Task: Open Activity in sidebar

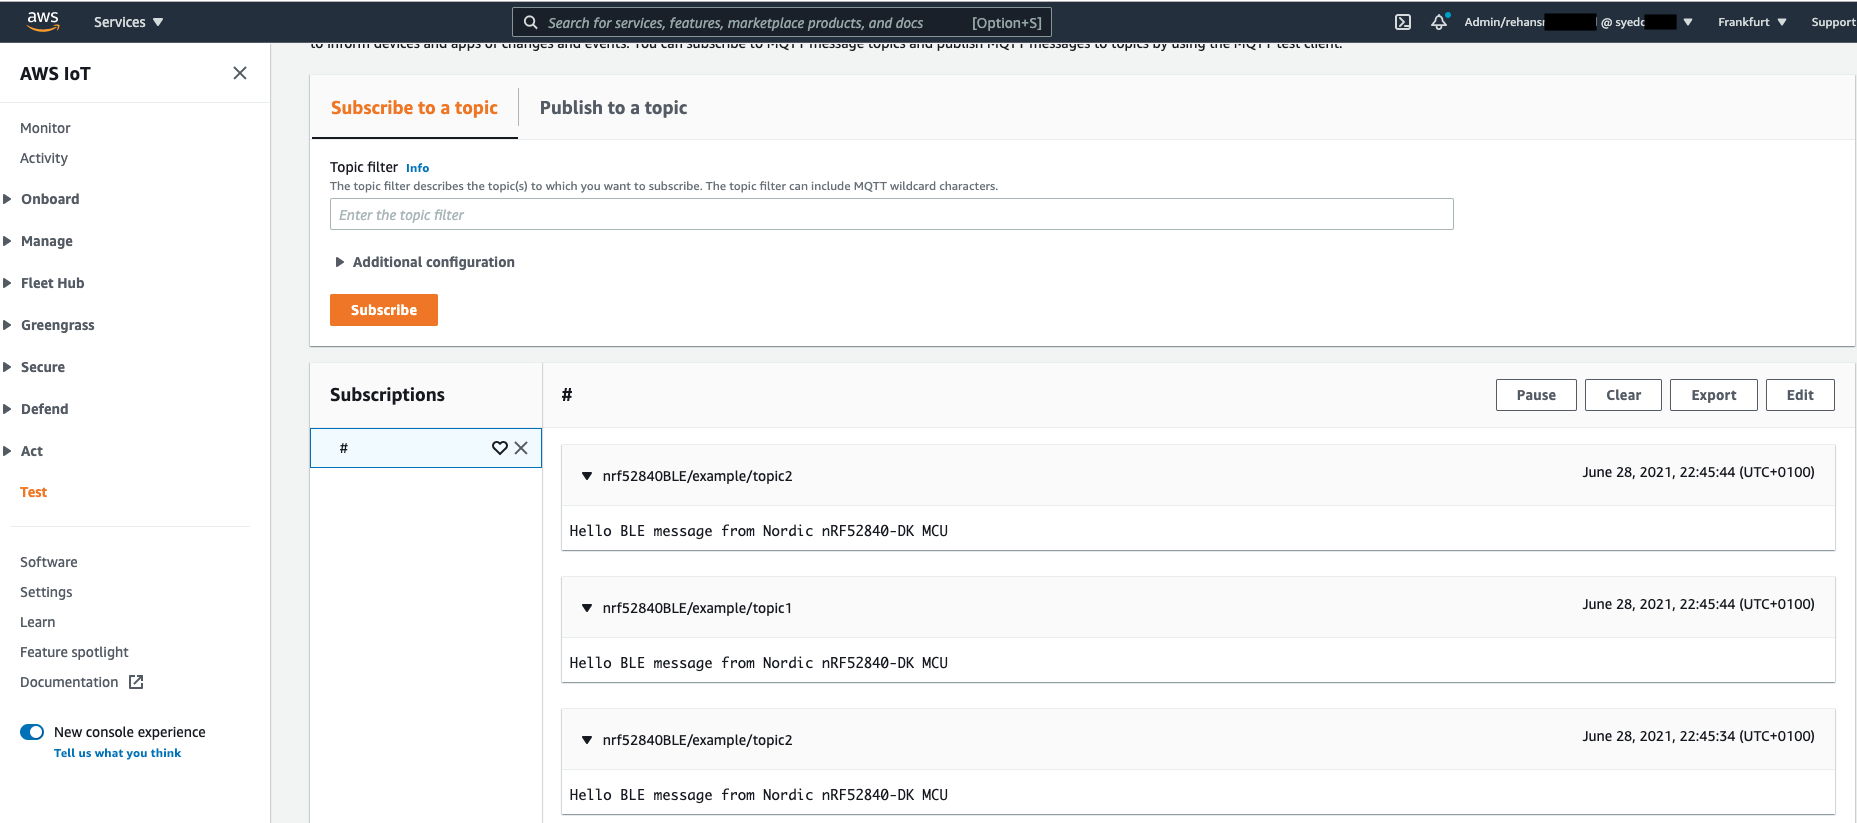Action: tap(44, 158)
